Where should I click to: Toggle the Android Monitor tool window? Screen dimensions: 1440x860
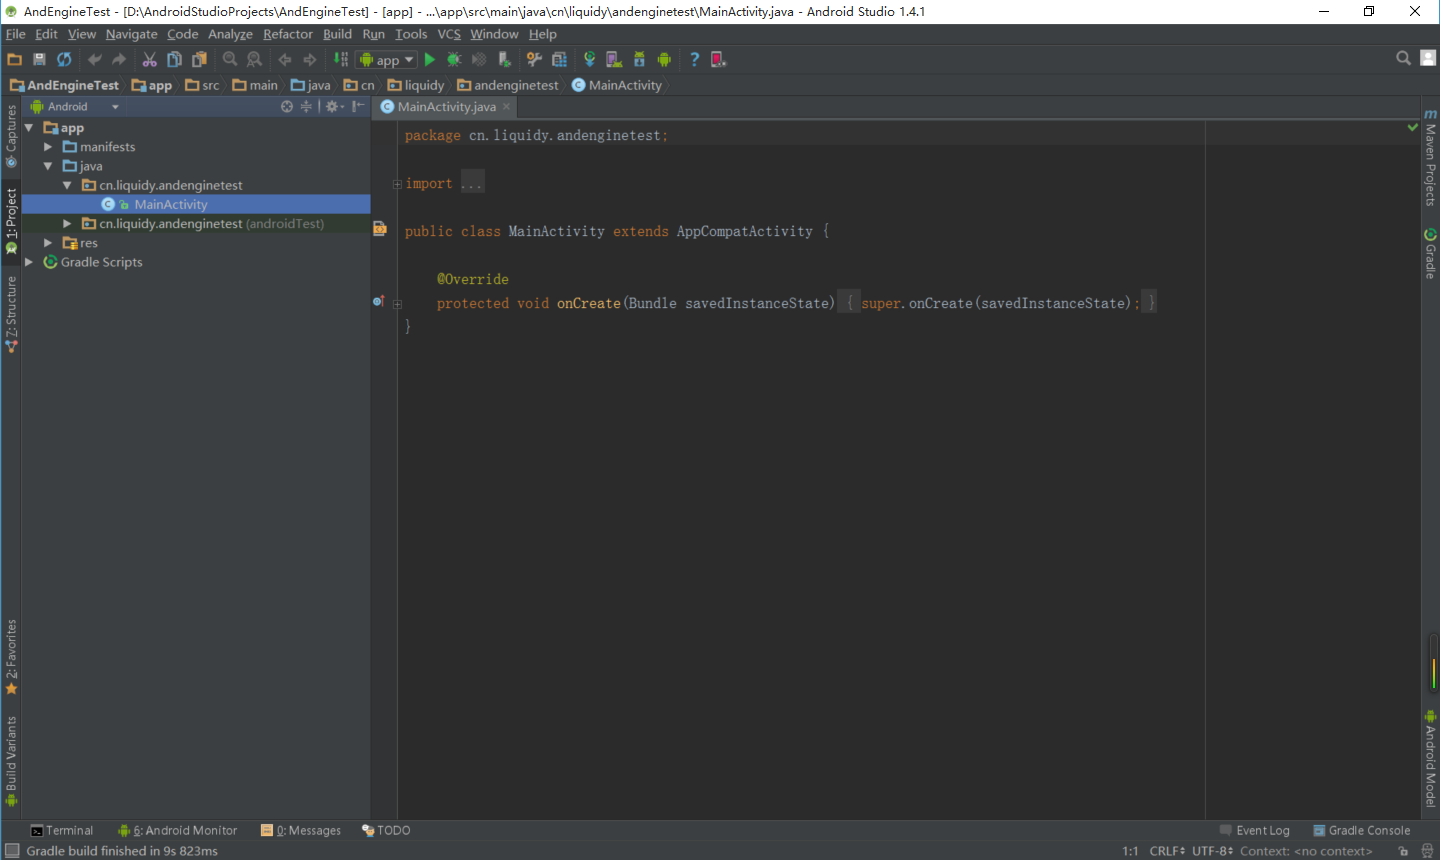point(178,830)
